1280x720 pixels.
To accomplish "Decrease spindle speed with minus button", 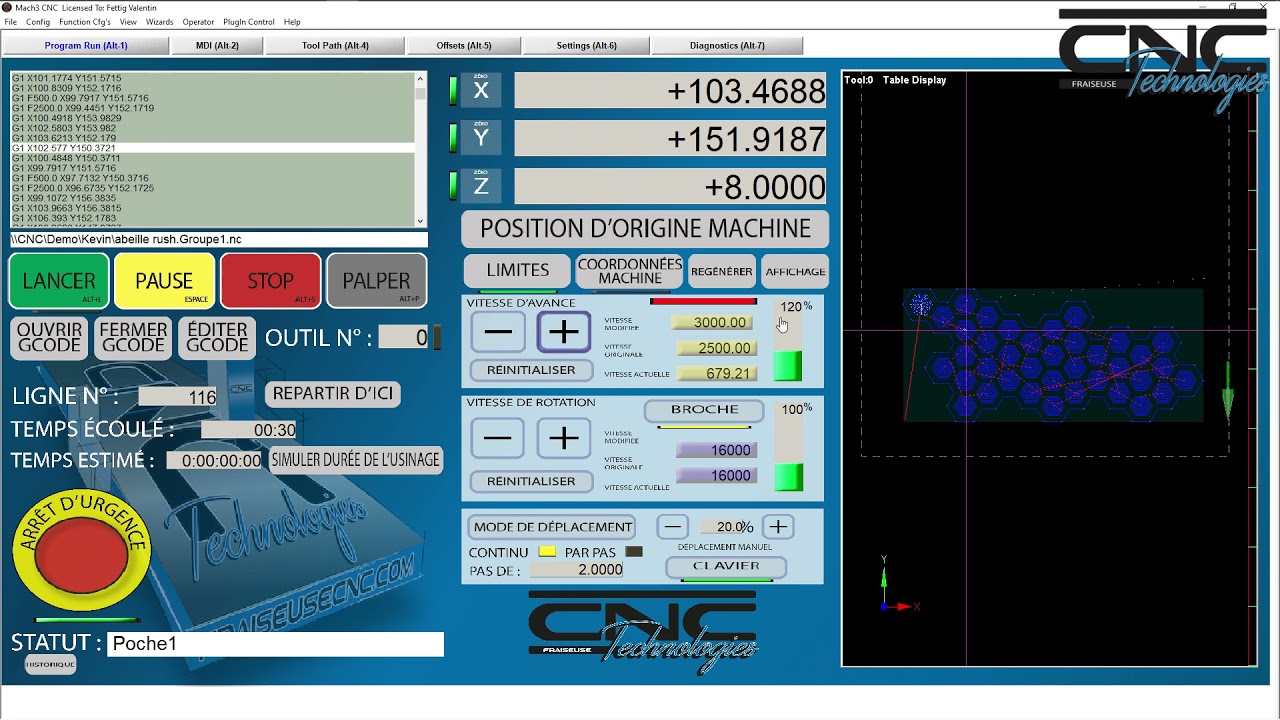I will (498, 438).
